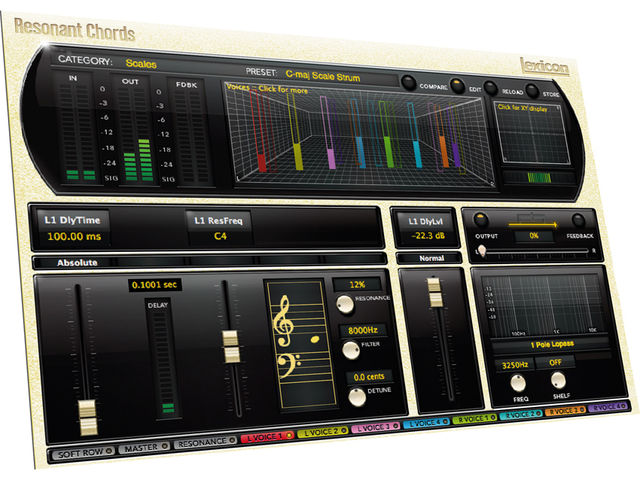Select the L Voice 1 tab
Viewport: 640px width, 480px height.
click(x=267, y=437)
